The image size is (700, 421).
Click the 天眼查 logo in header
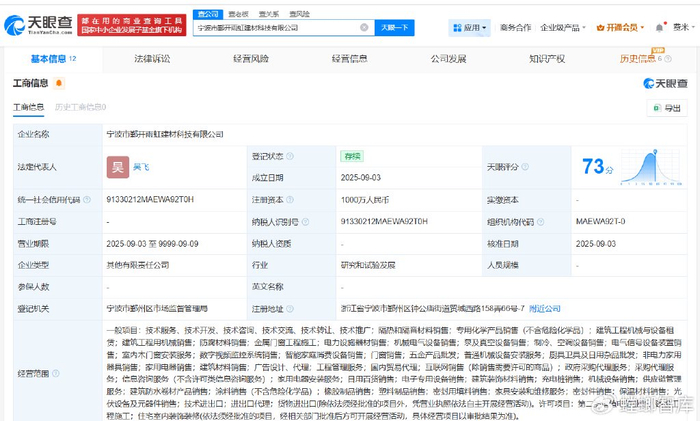40,22
